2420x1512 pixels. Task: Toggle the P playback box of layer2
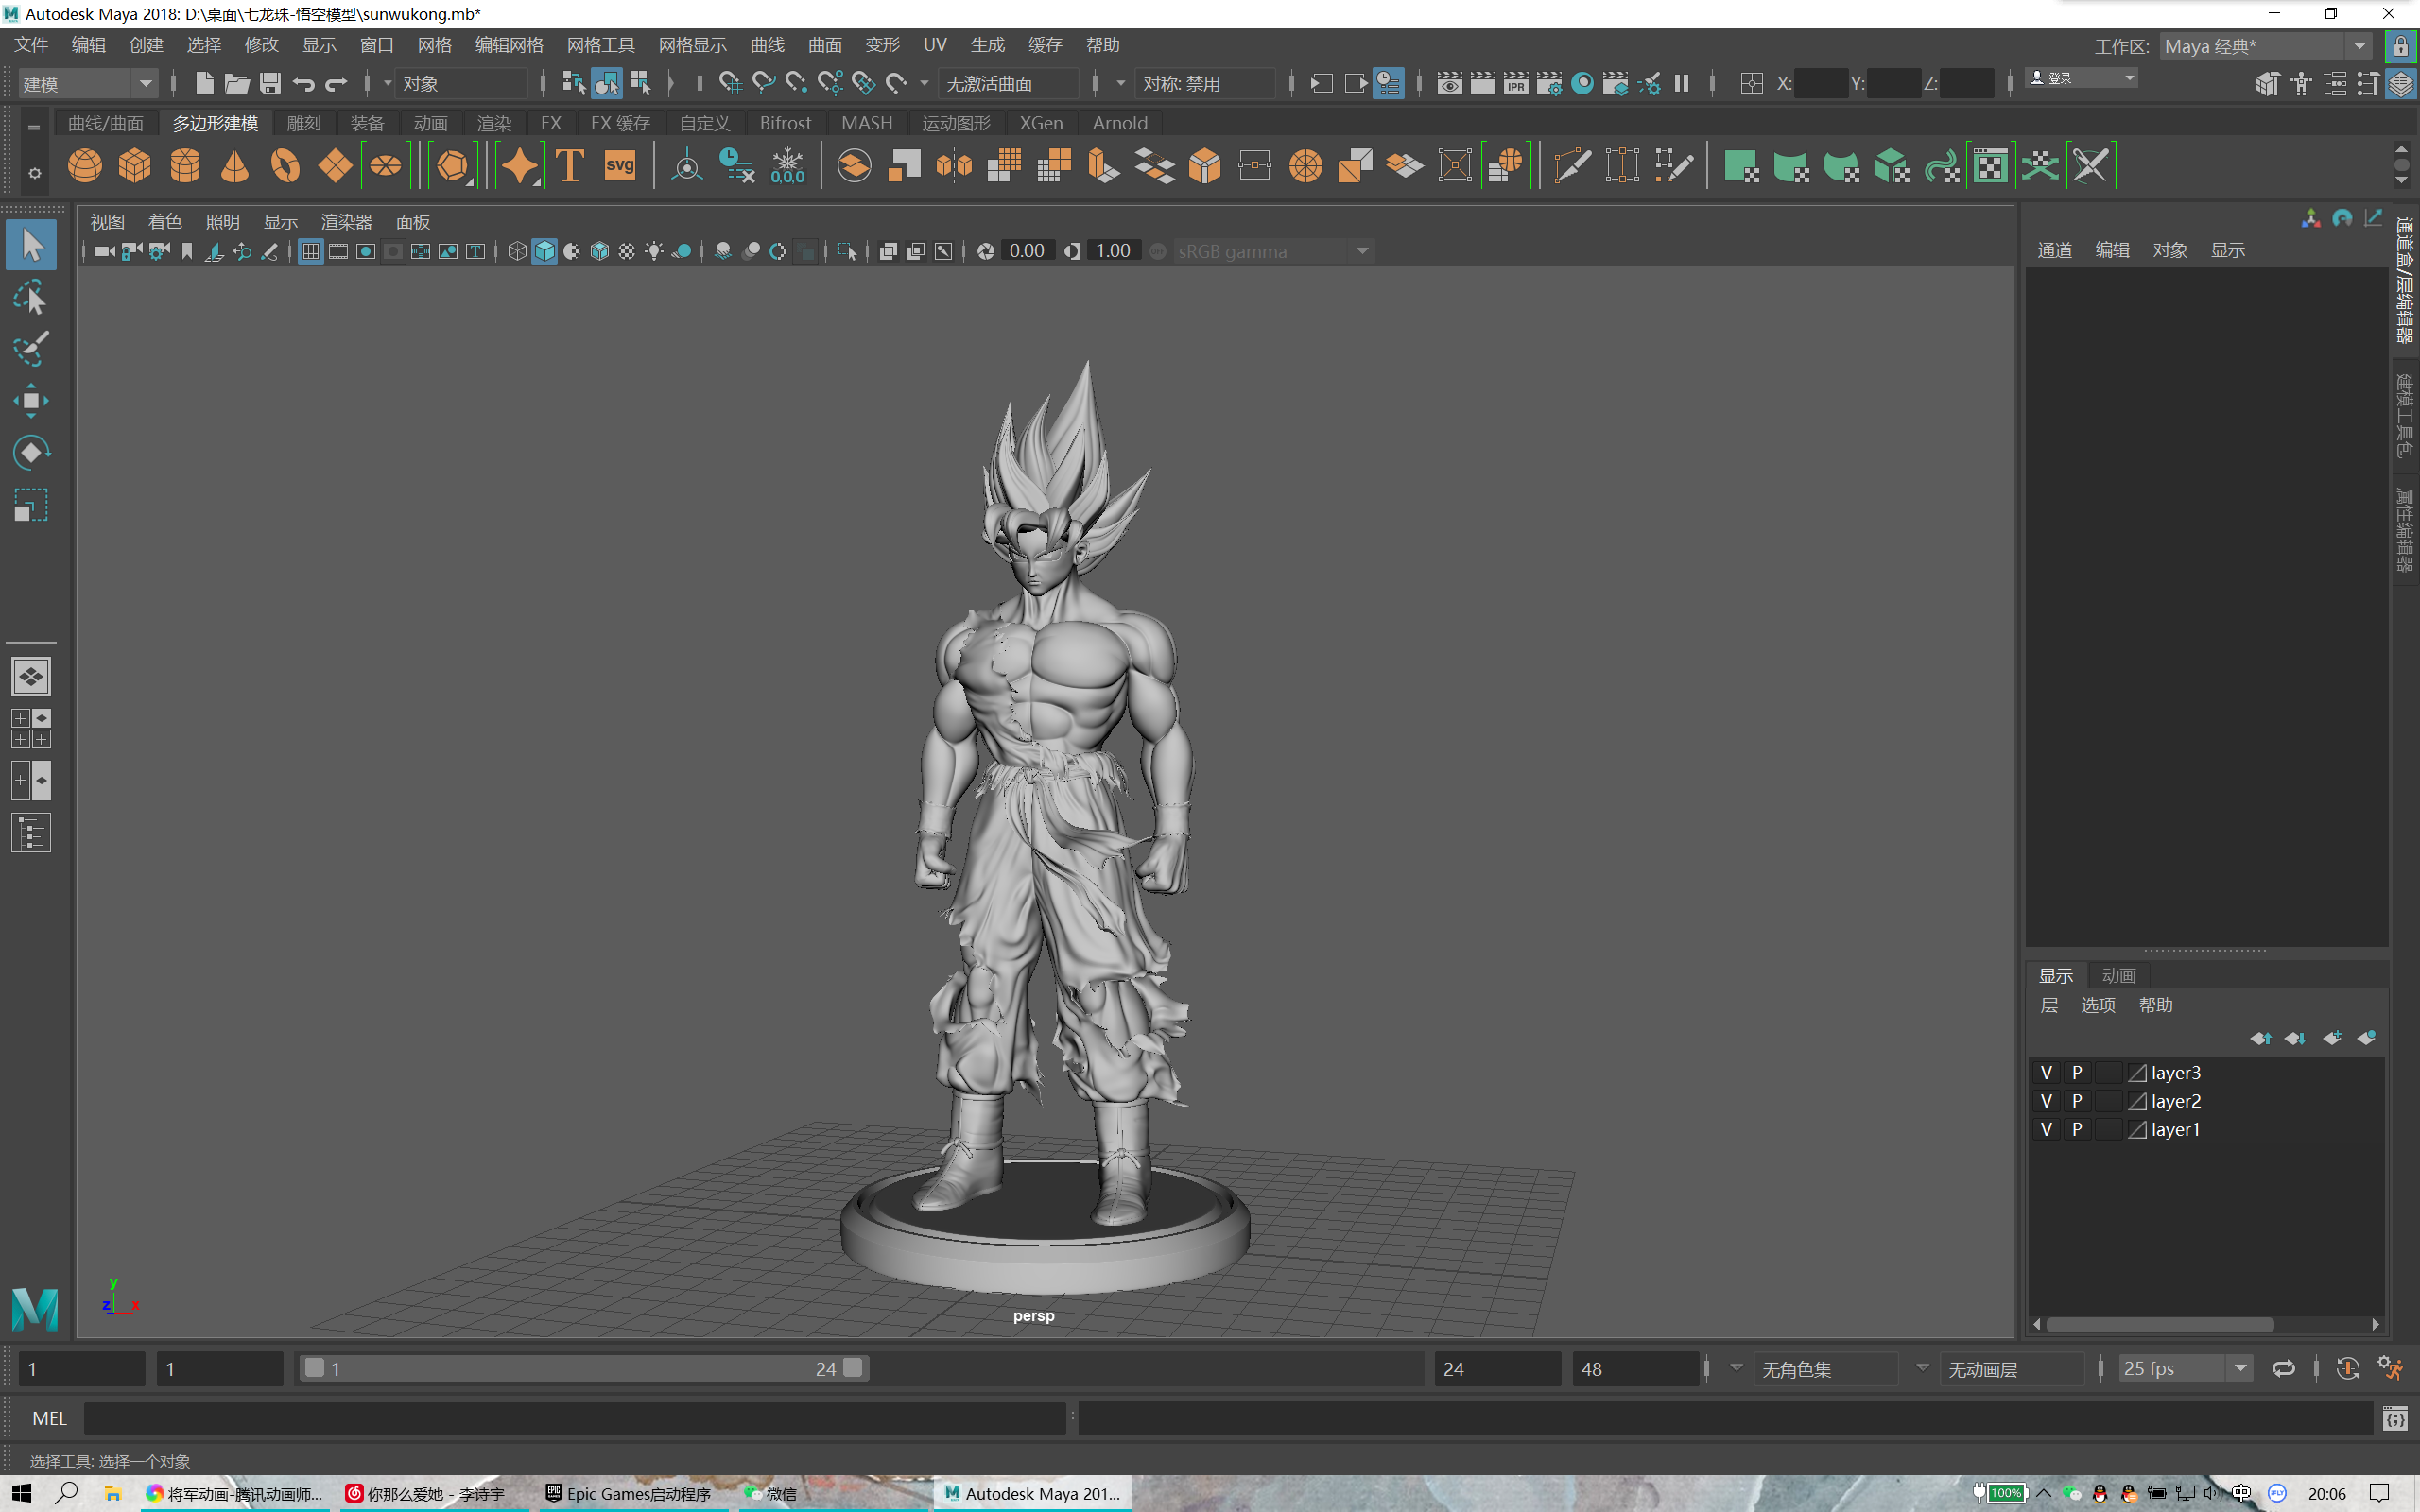2077,1101
